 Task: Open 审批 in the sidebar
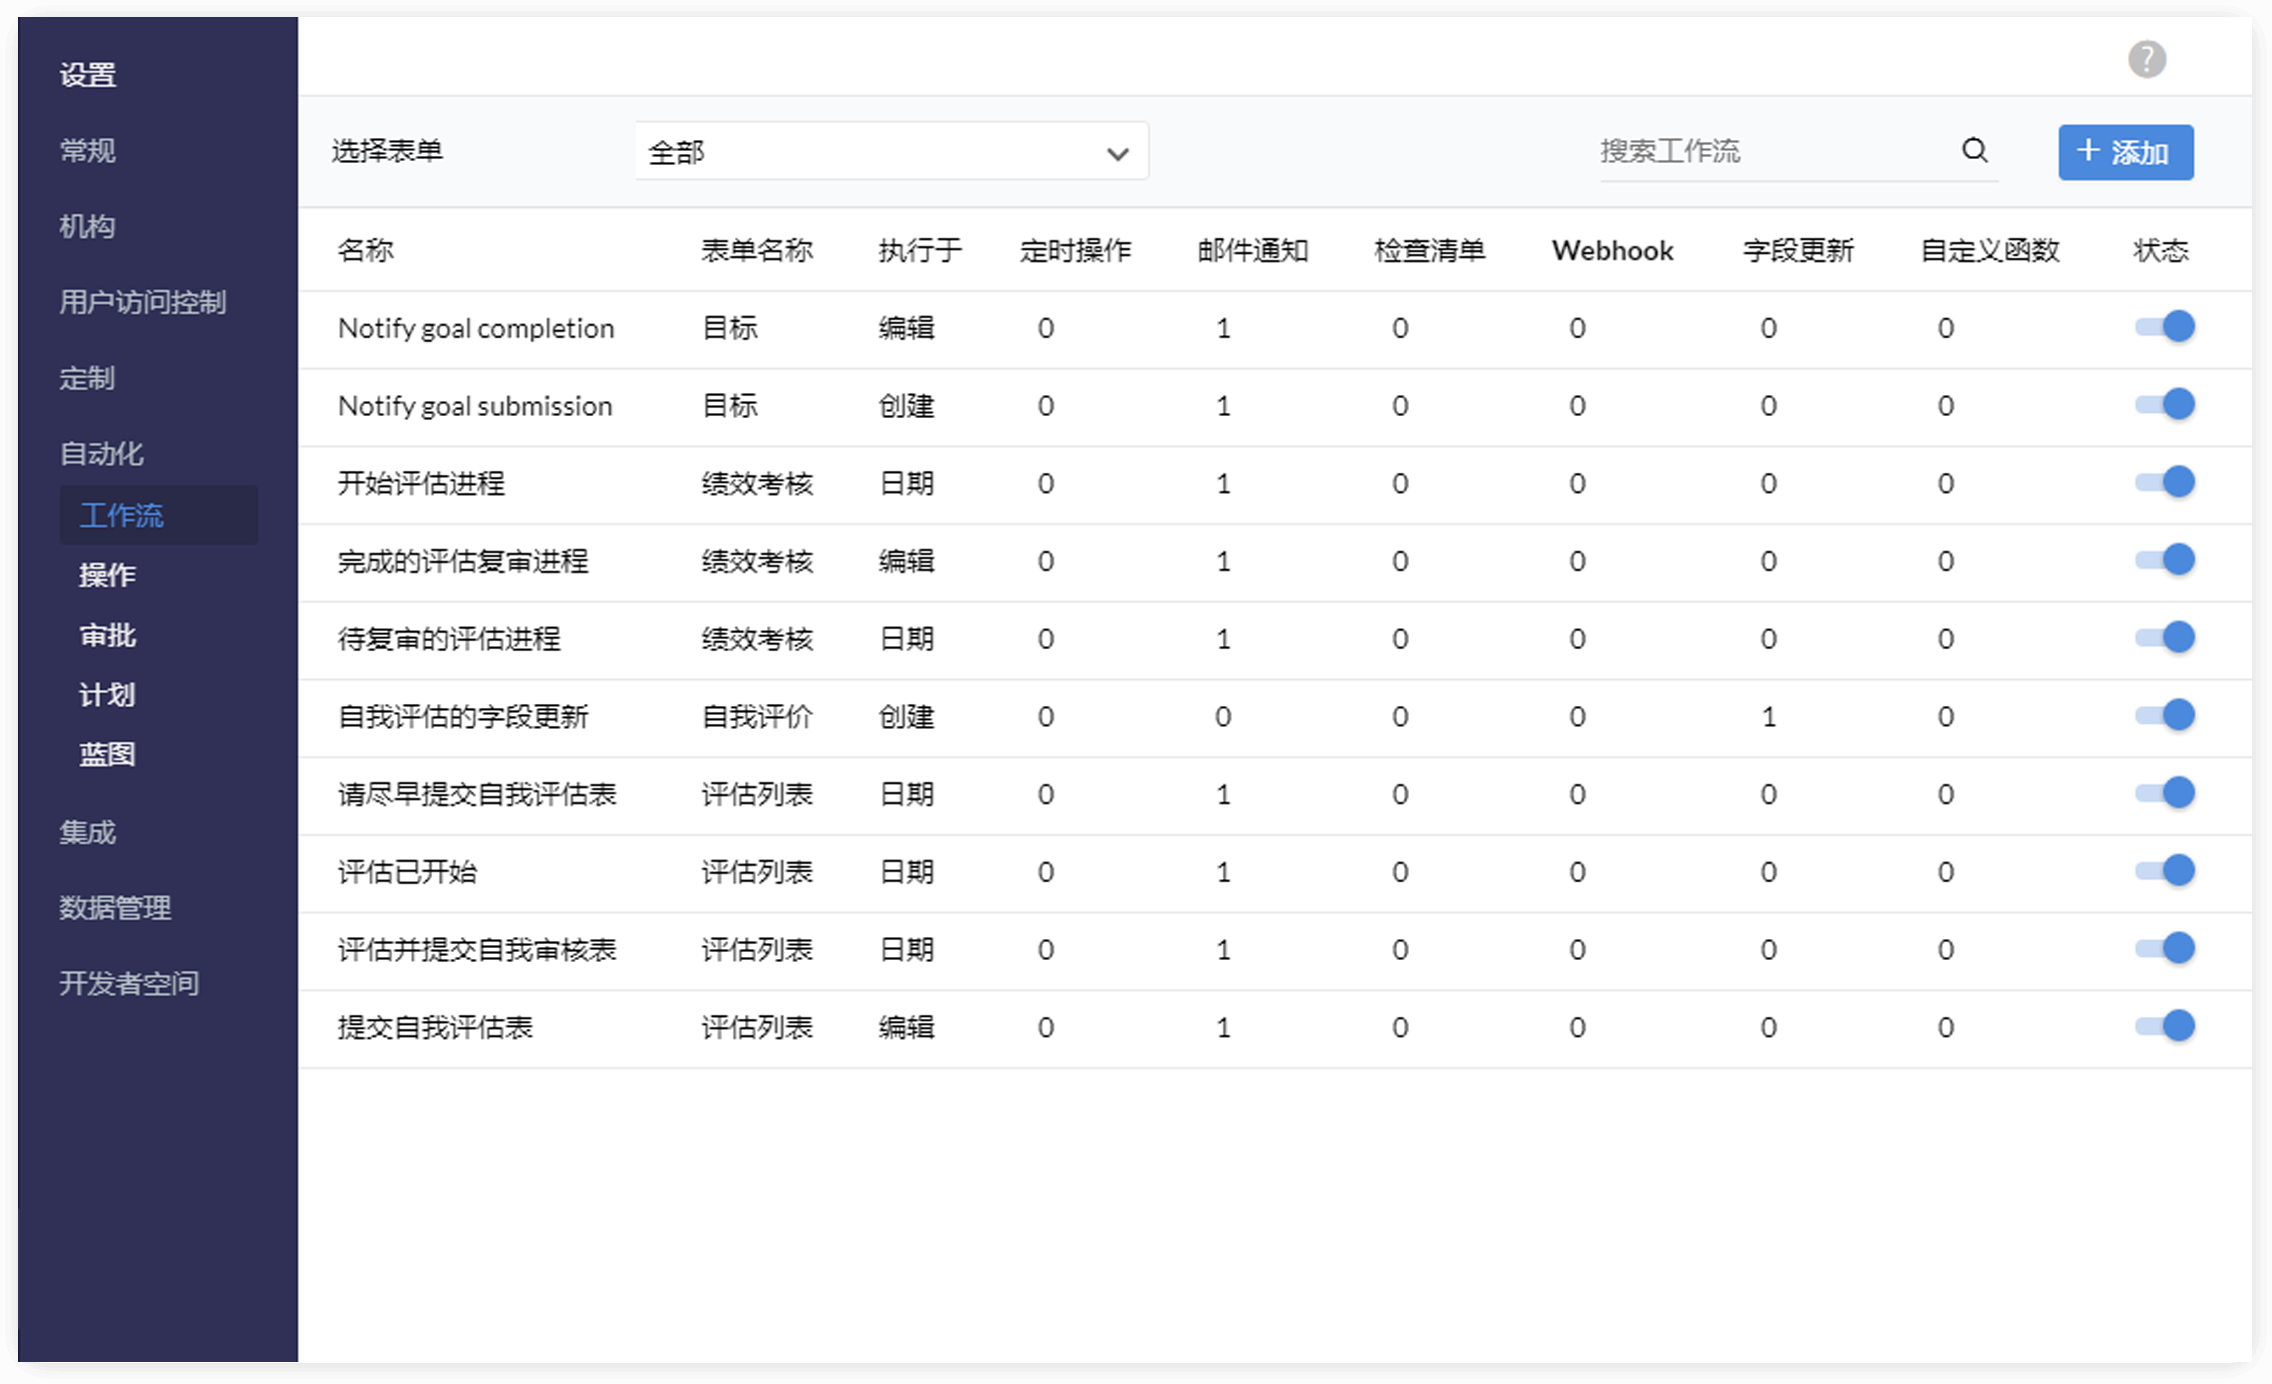[107, 635]
